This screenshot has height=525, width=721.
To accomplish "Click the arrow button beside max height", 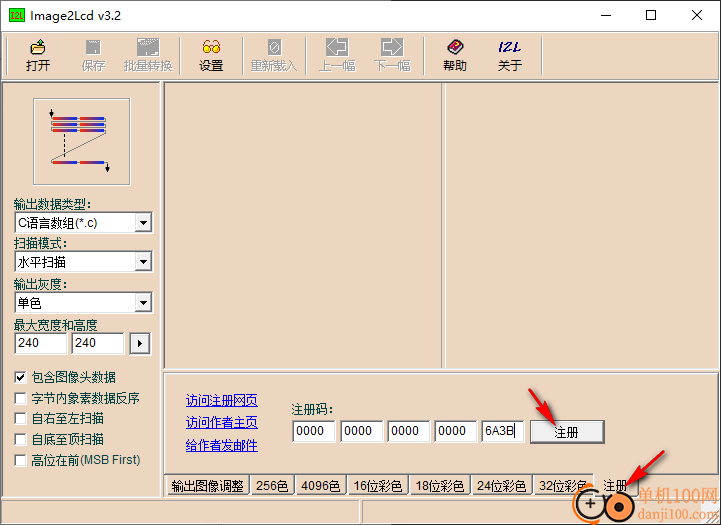I will [x=140, y=343].
